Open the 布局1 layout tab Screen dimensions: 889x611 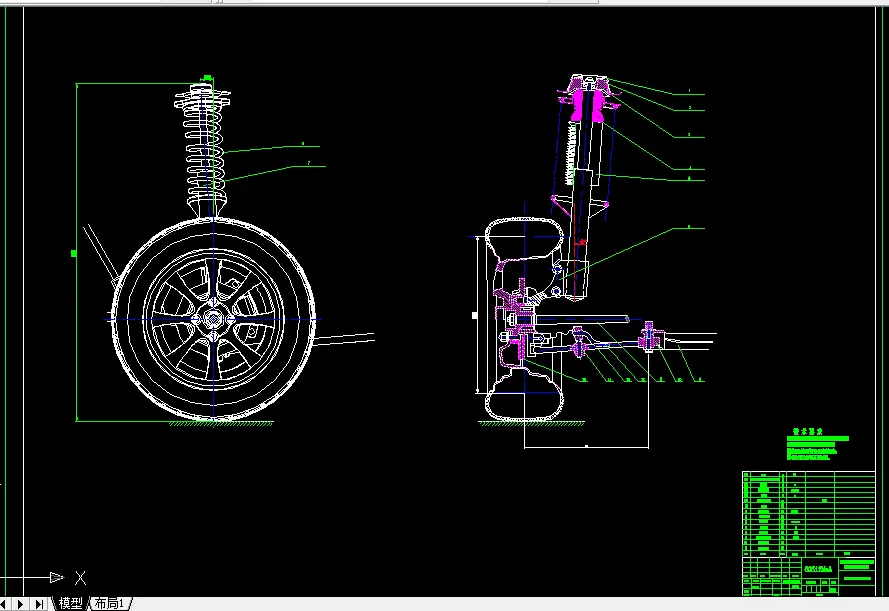(x=109, y=603)
